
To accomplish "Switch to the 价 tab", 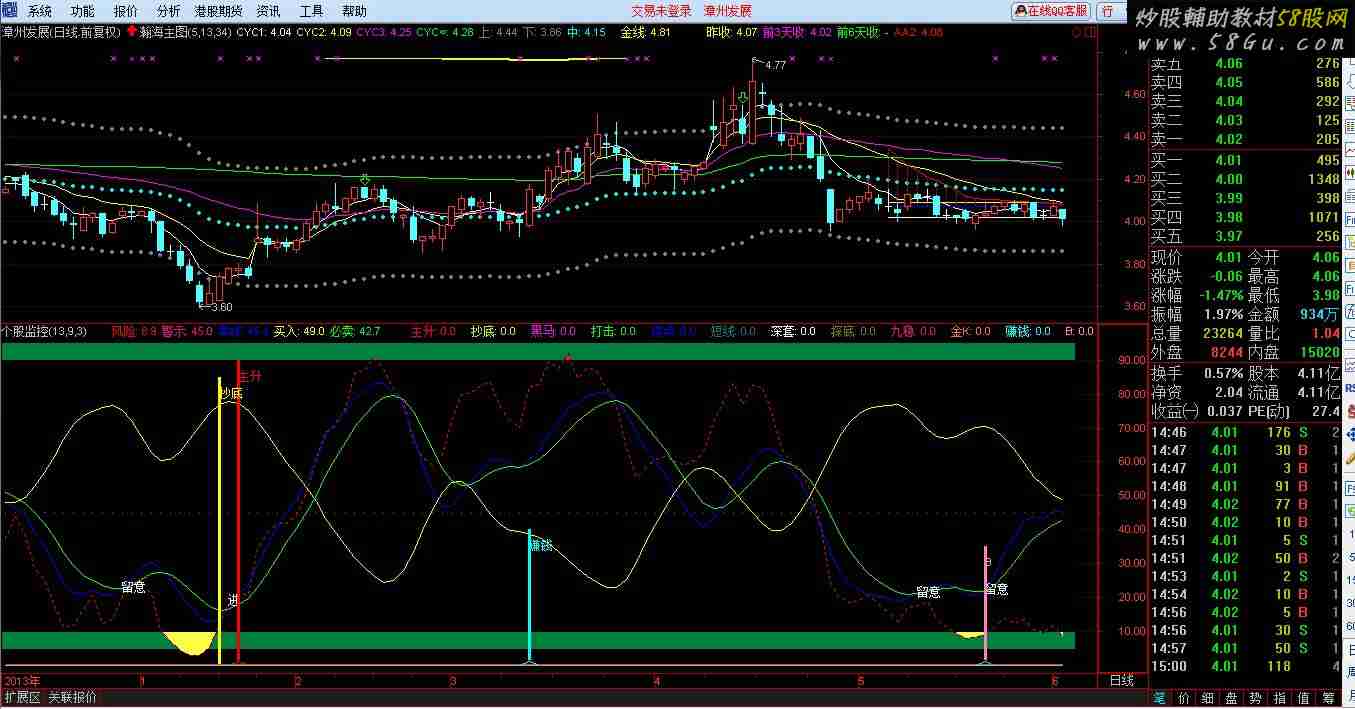I will [1183, 697].
